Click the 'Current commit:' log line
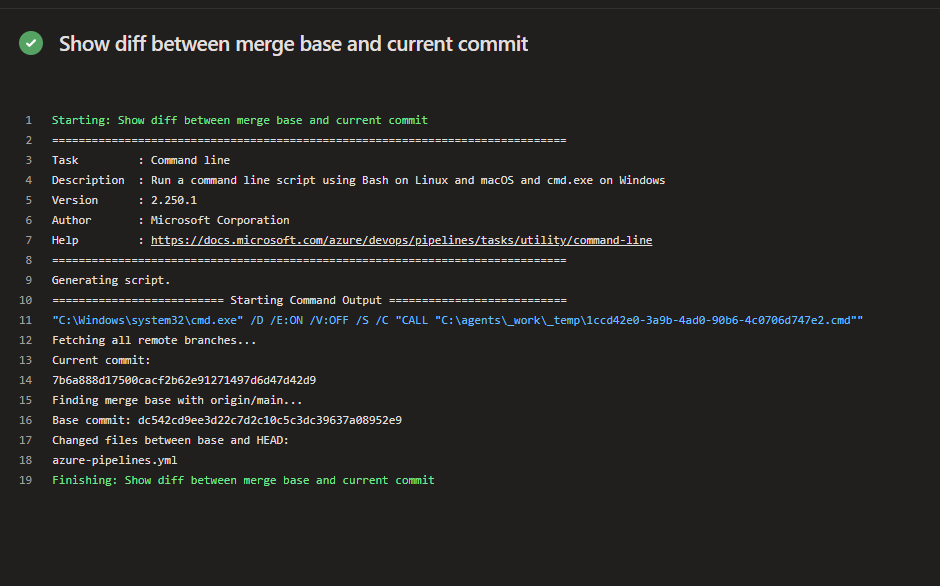This screenshot has width=940, height=586. [x=101, y=360]
